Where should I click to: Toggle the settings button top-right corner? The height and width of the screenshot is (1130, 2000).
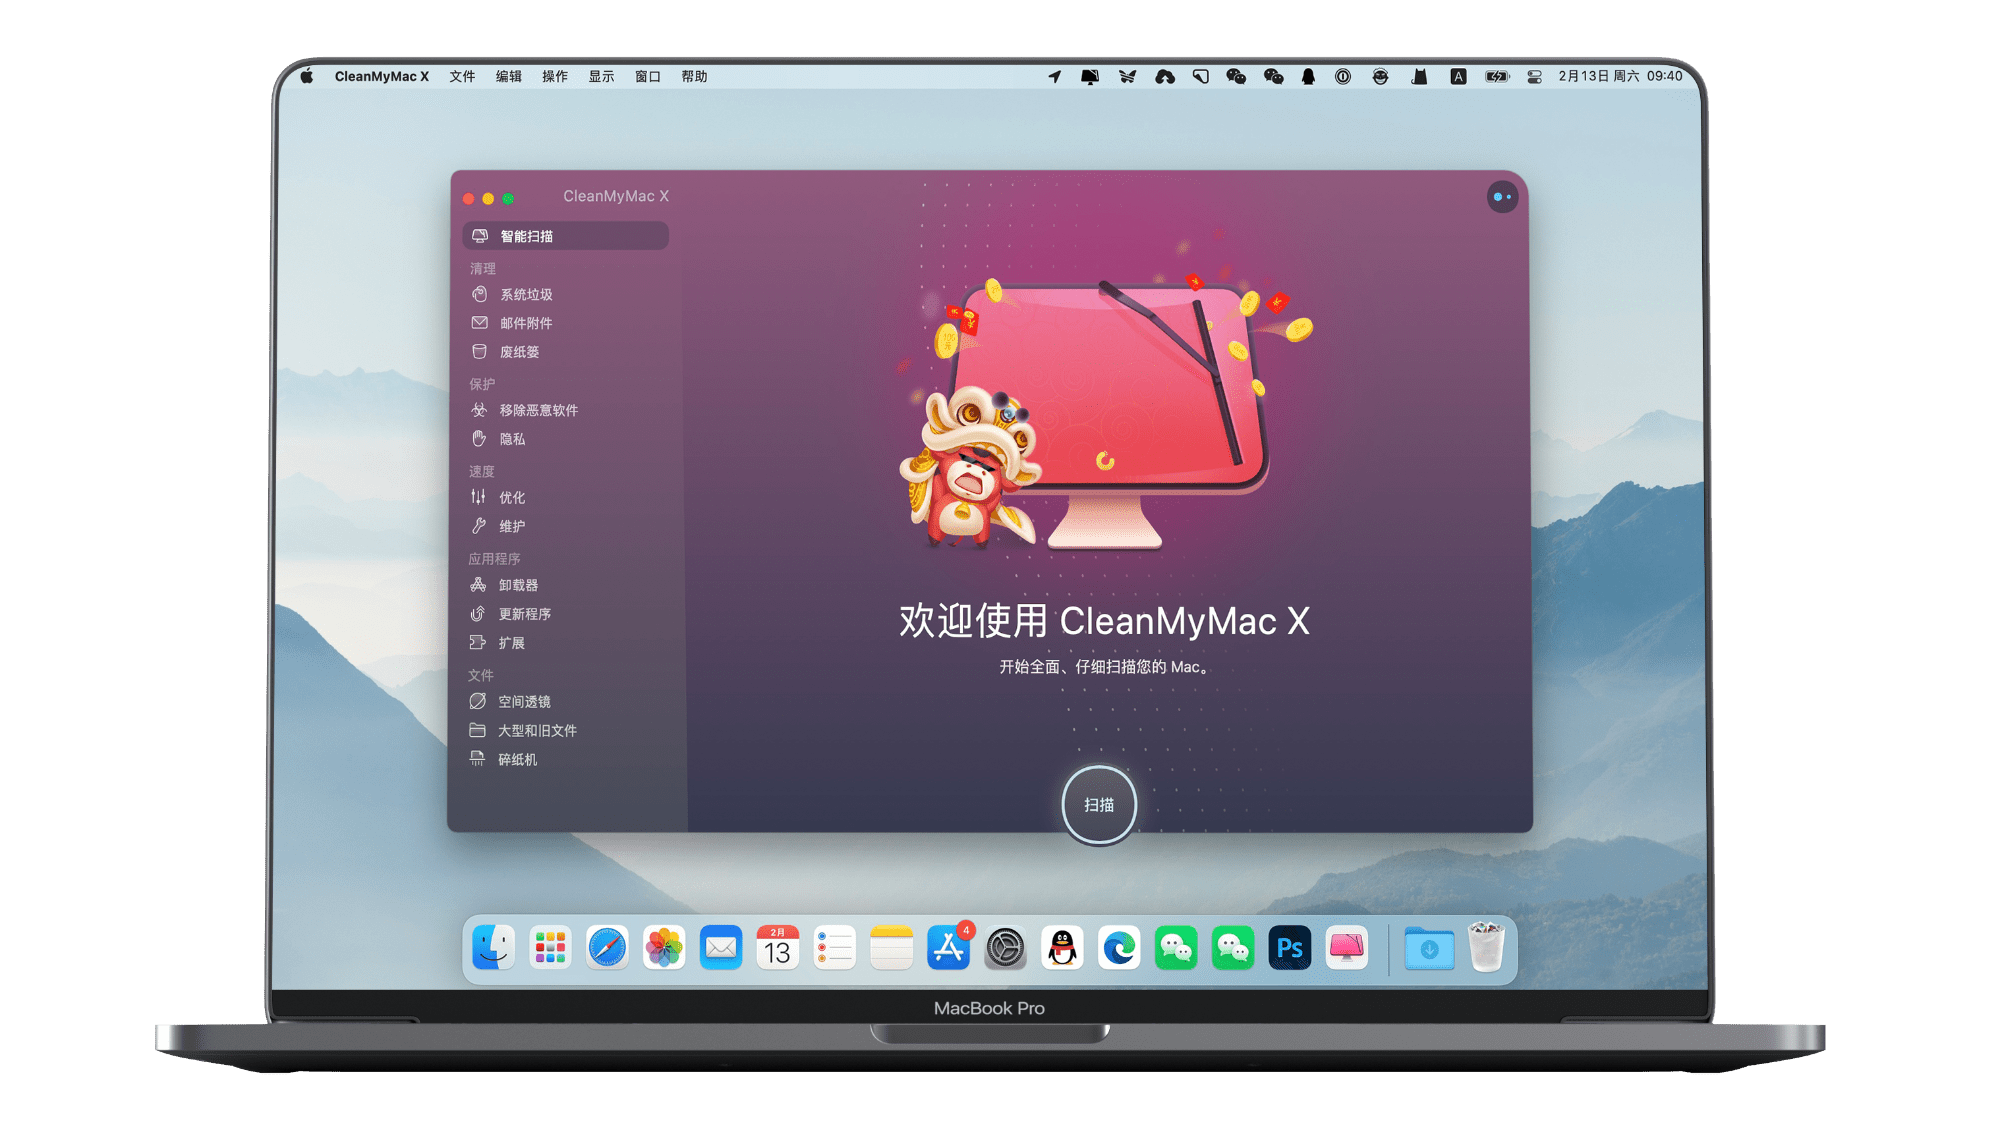click(1503, 198)
